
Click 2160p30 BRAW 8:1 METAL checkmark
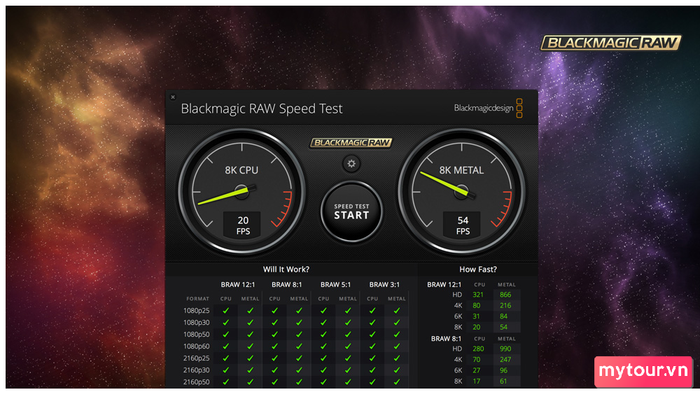coord(299,370)
